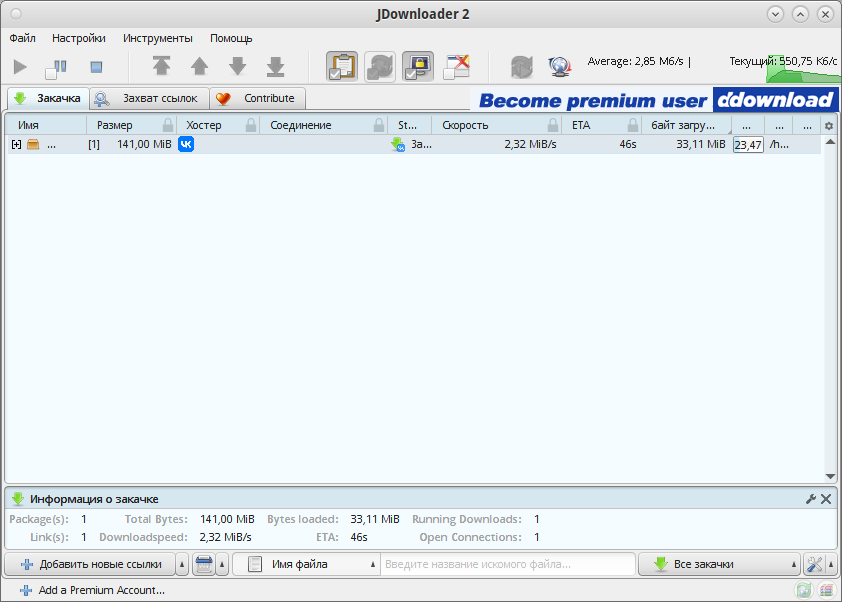Sort by the Хостер column header
The height and width of the screenshot is (602, 842).
click(204, 125)
